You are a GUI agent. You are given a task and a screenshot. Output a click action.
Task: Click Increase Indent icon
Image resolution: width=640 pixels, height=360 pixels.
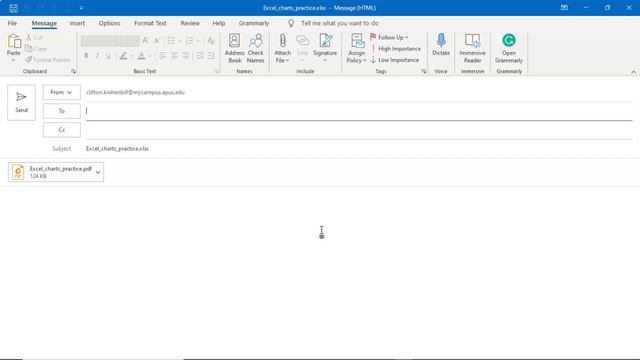pos(211,56)
